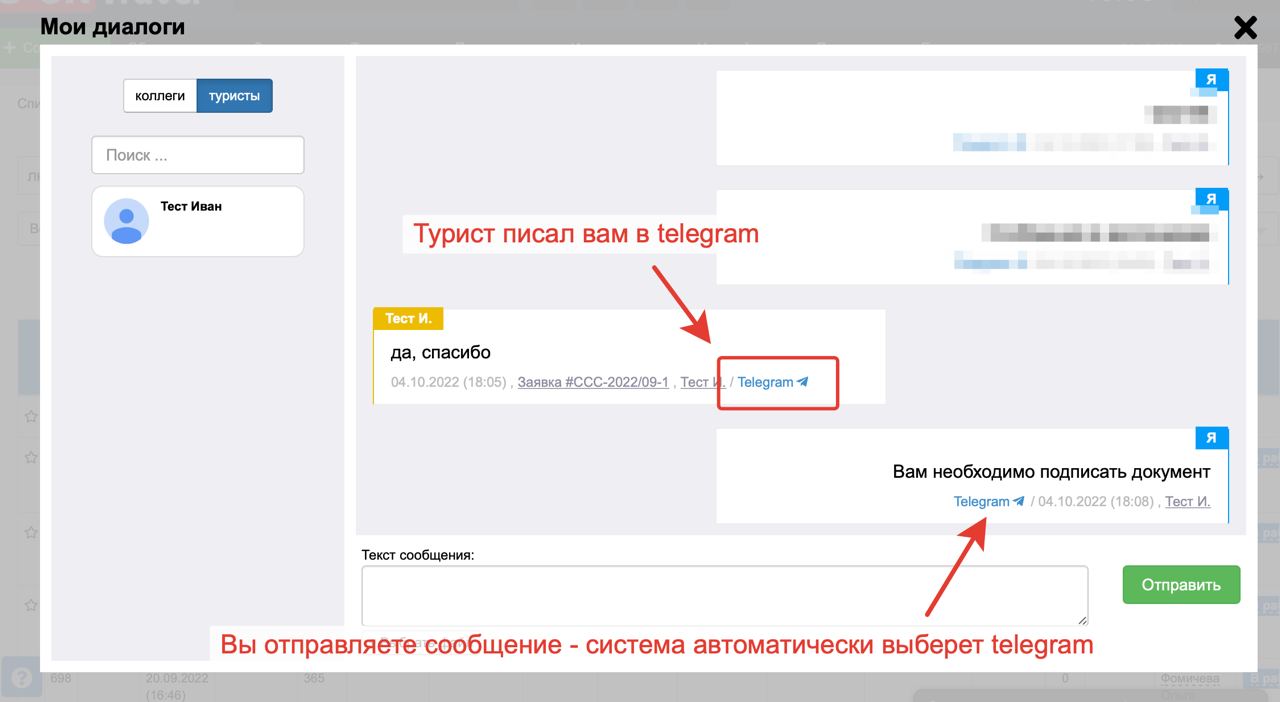Select text "Вам необходимо подписать документ"
Screen dimensions: 1280x702
click(1051, 471)
